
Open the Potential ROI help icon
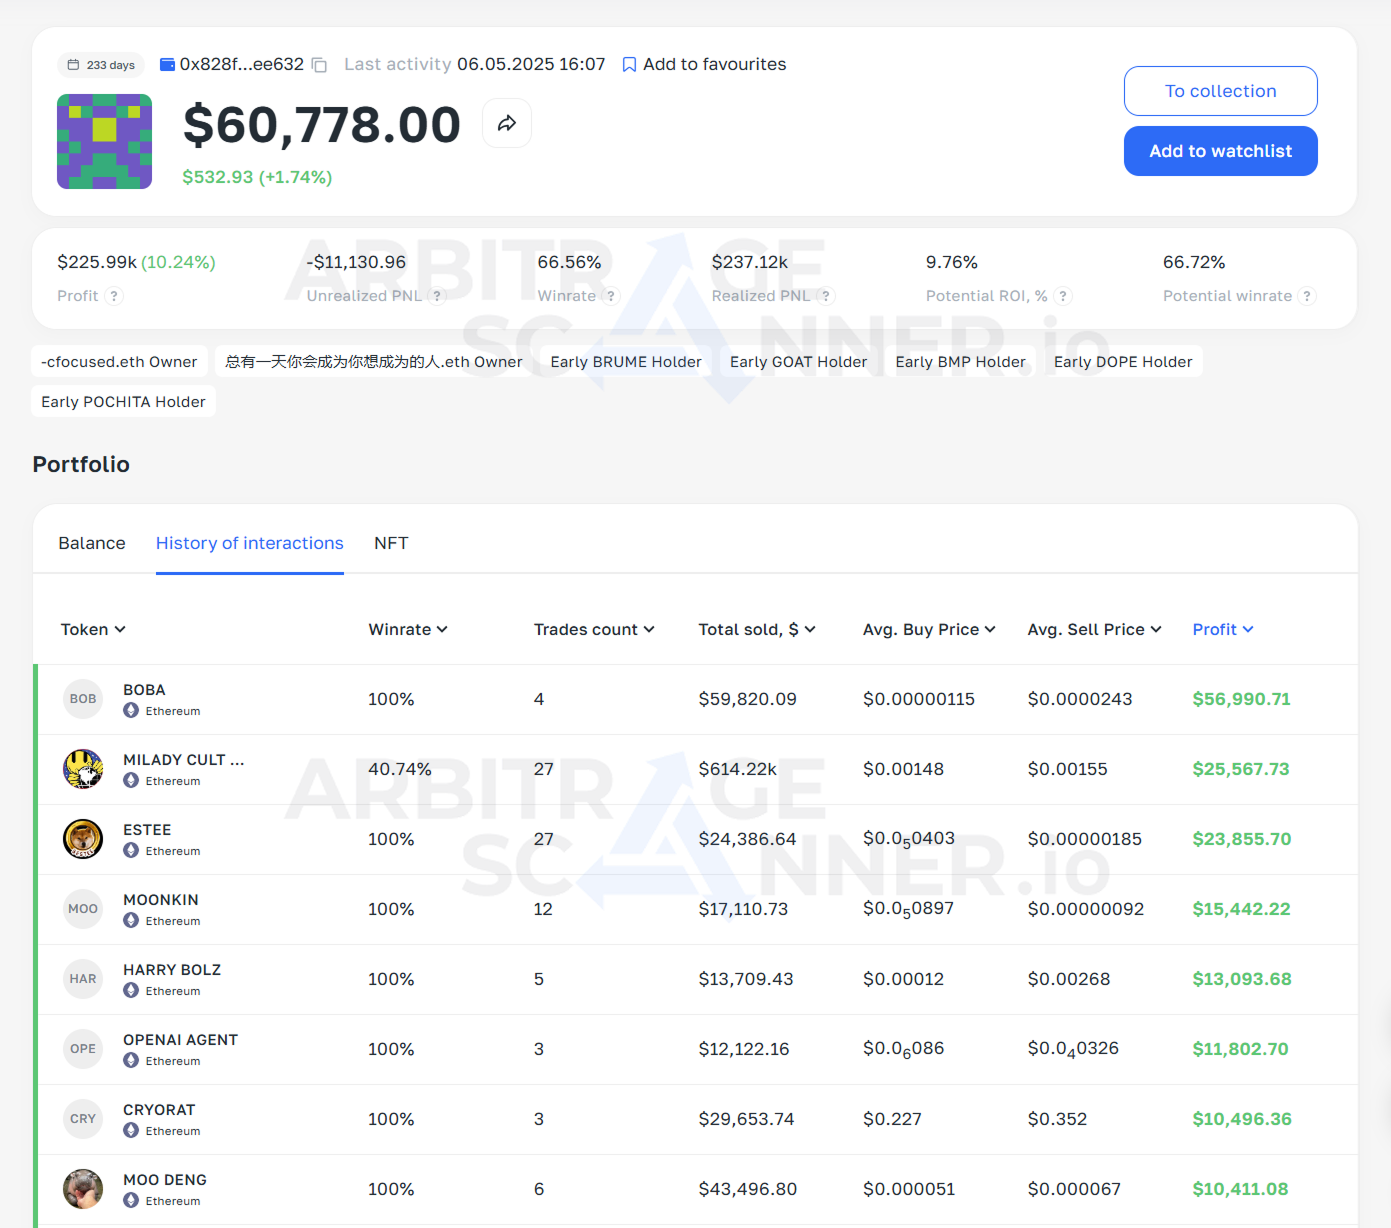[1064, 296]
